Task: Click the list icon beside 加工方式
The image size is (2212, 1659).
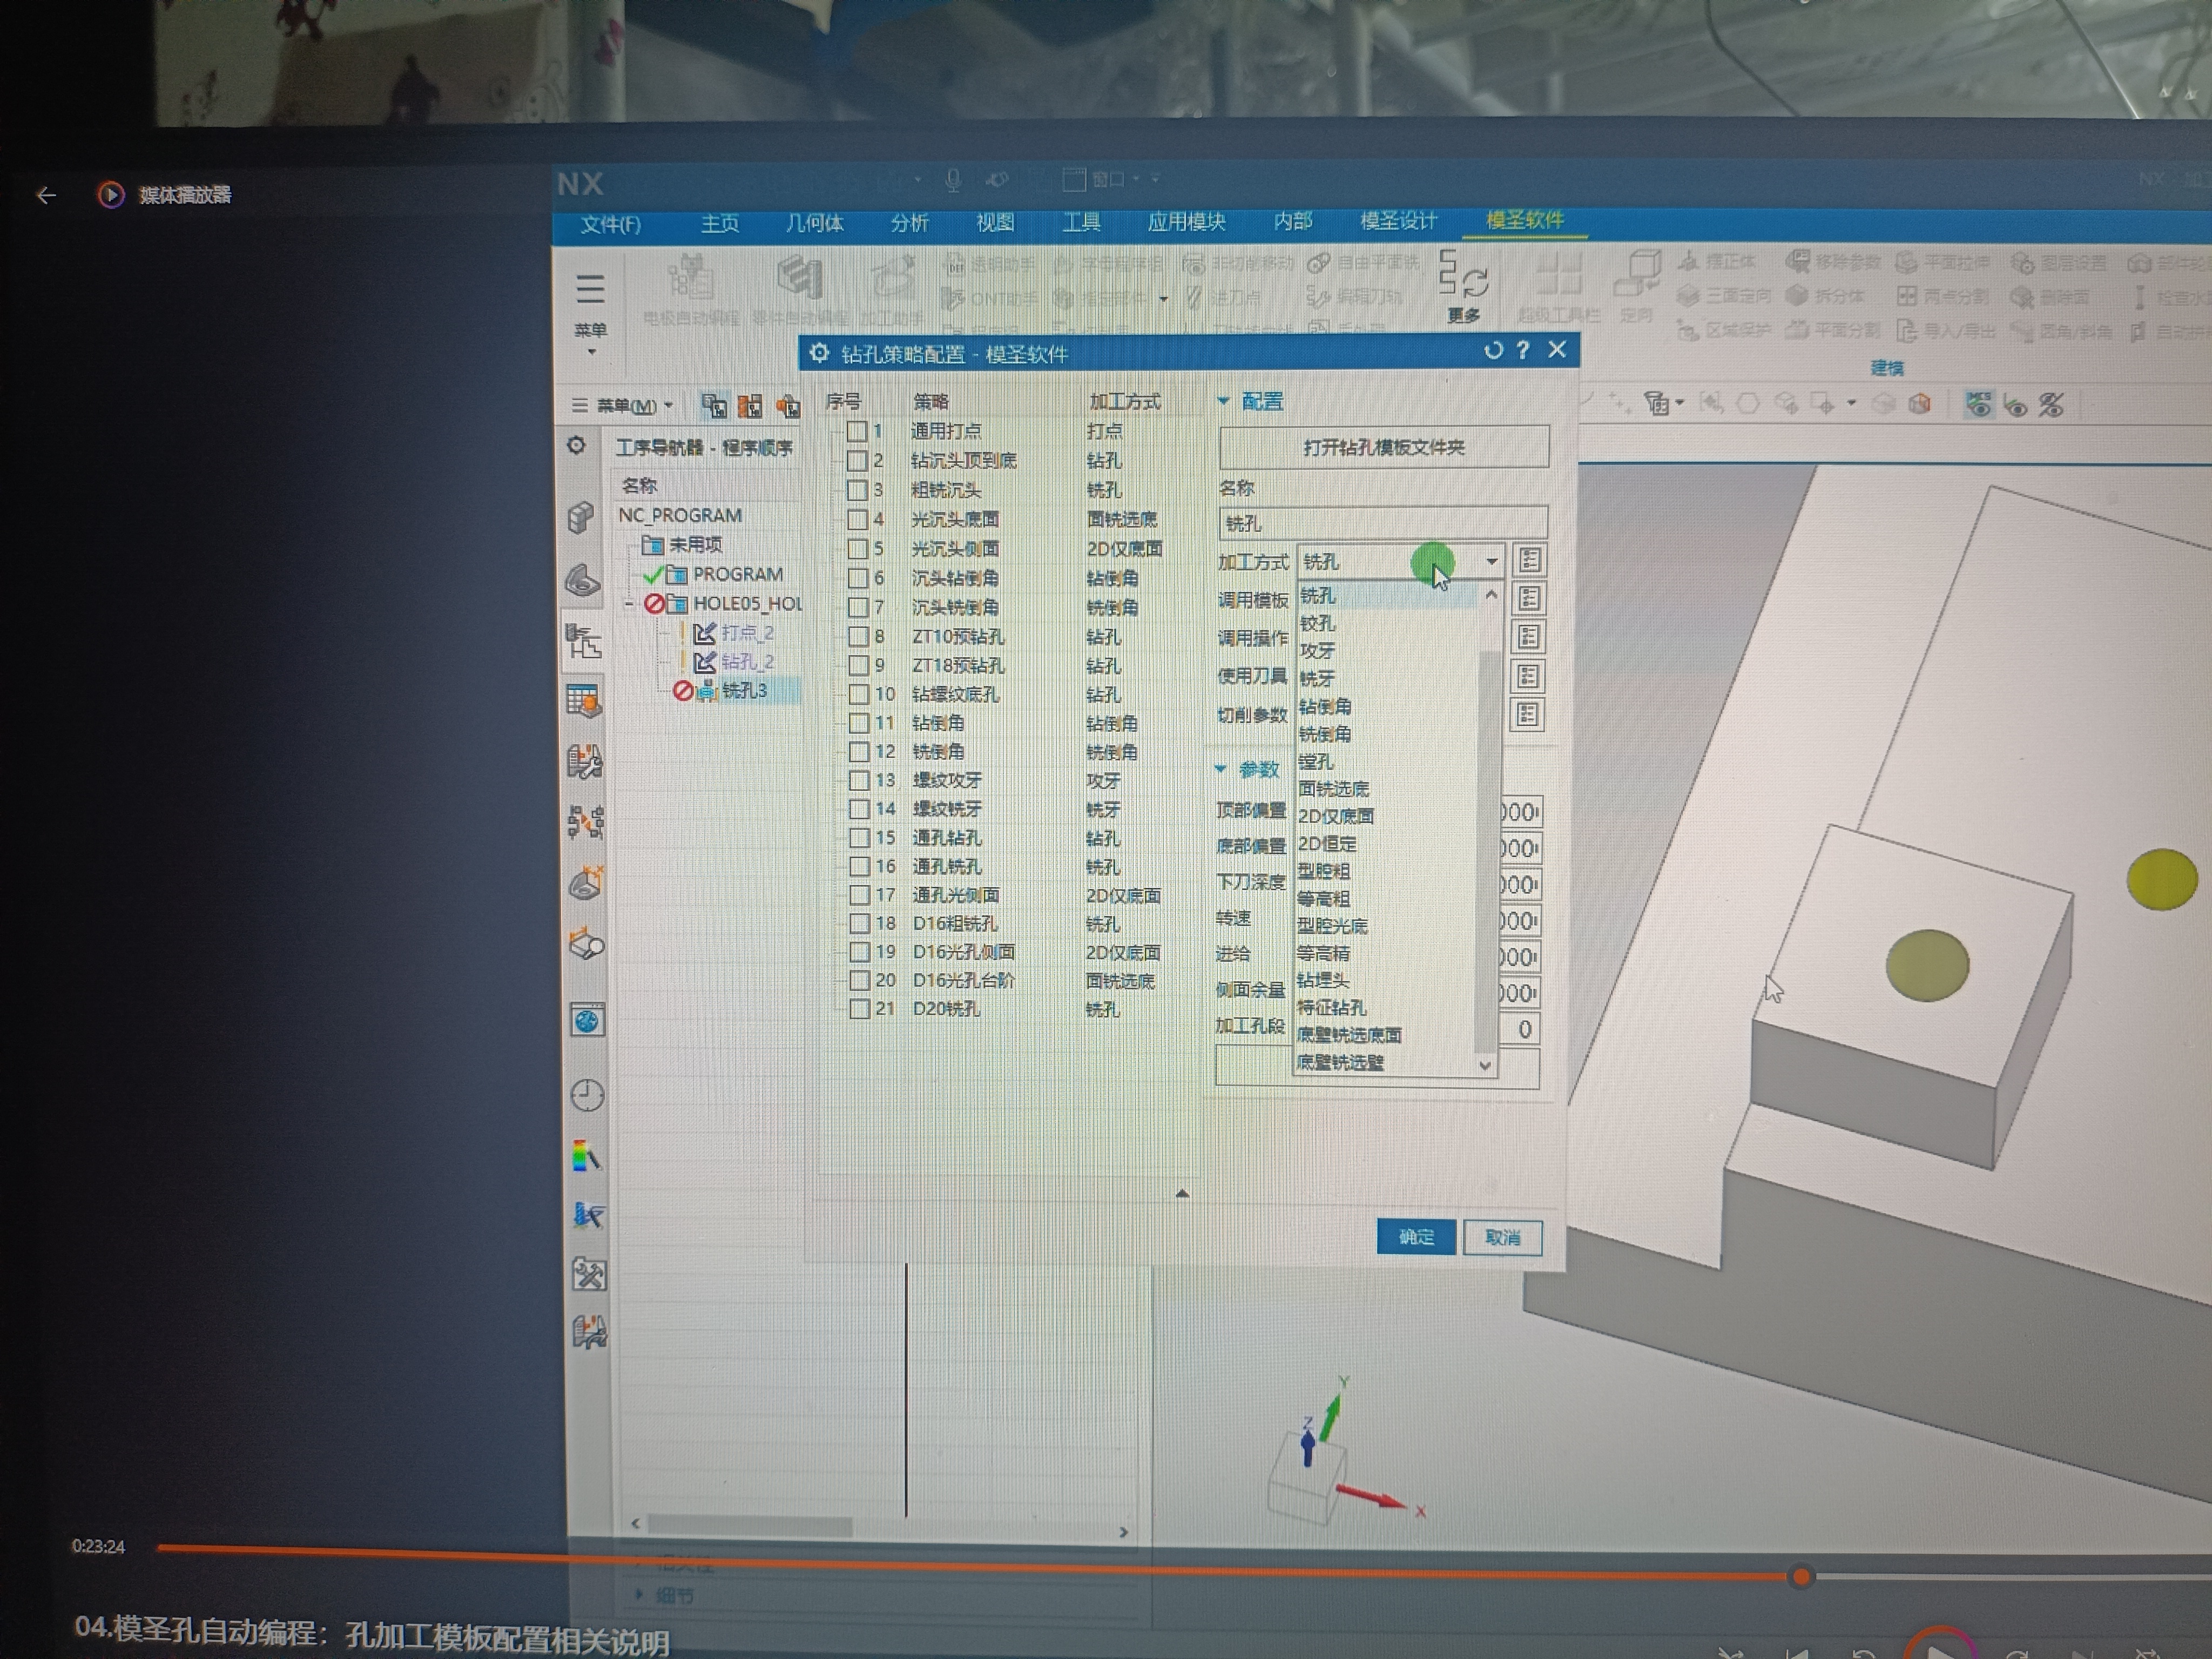Action: (1529, 560)
